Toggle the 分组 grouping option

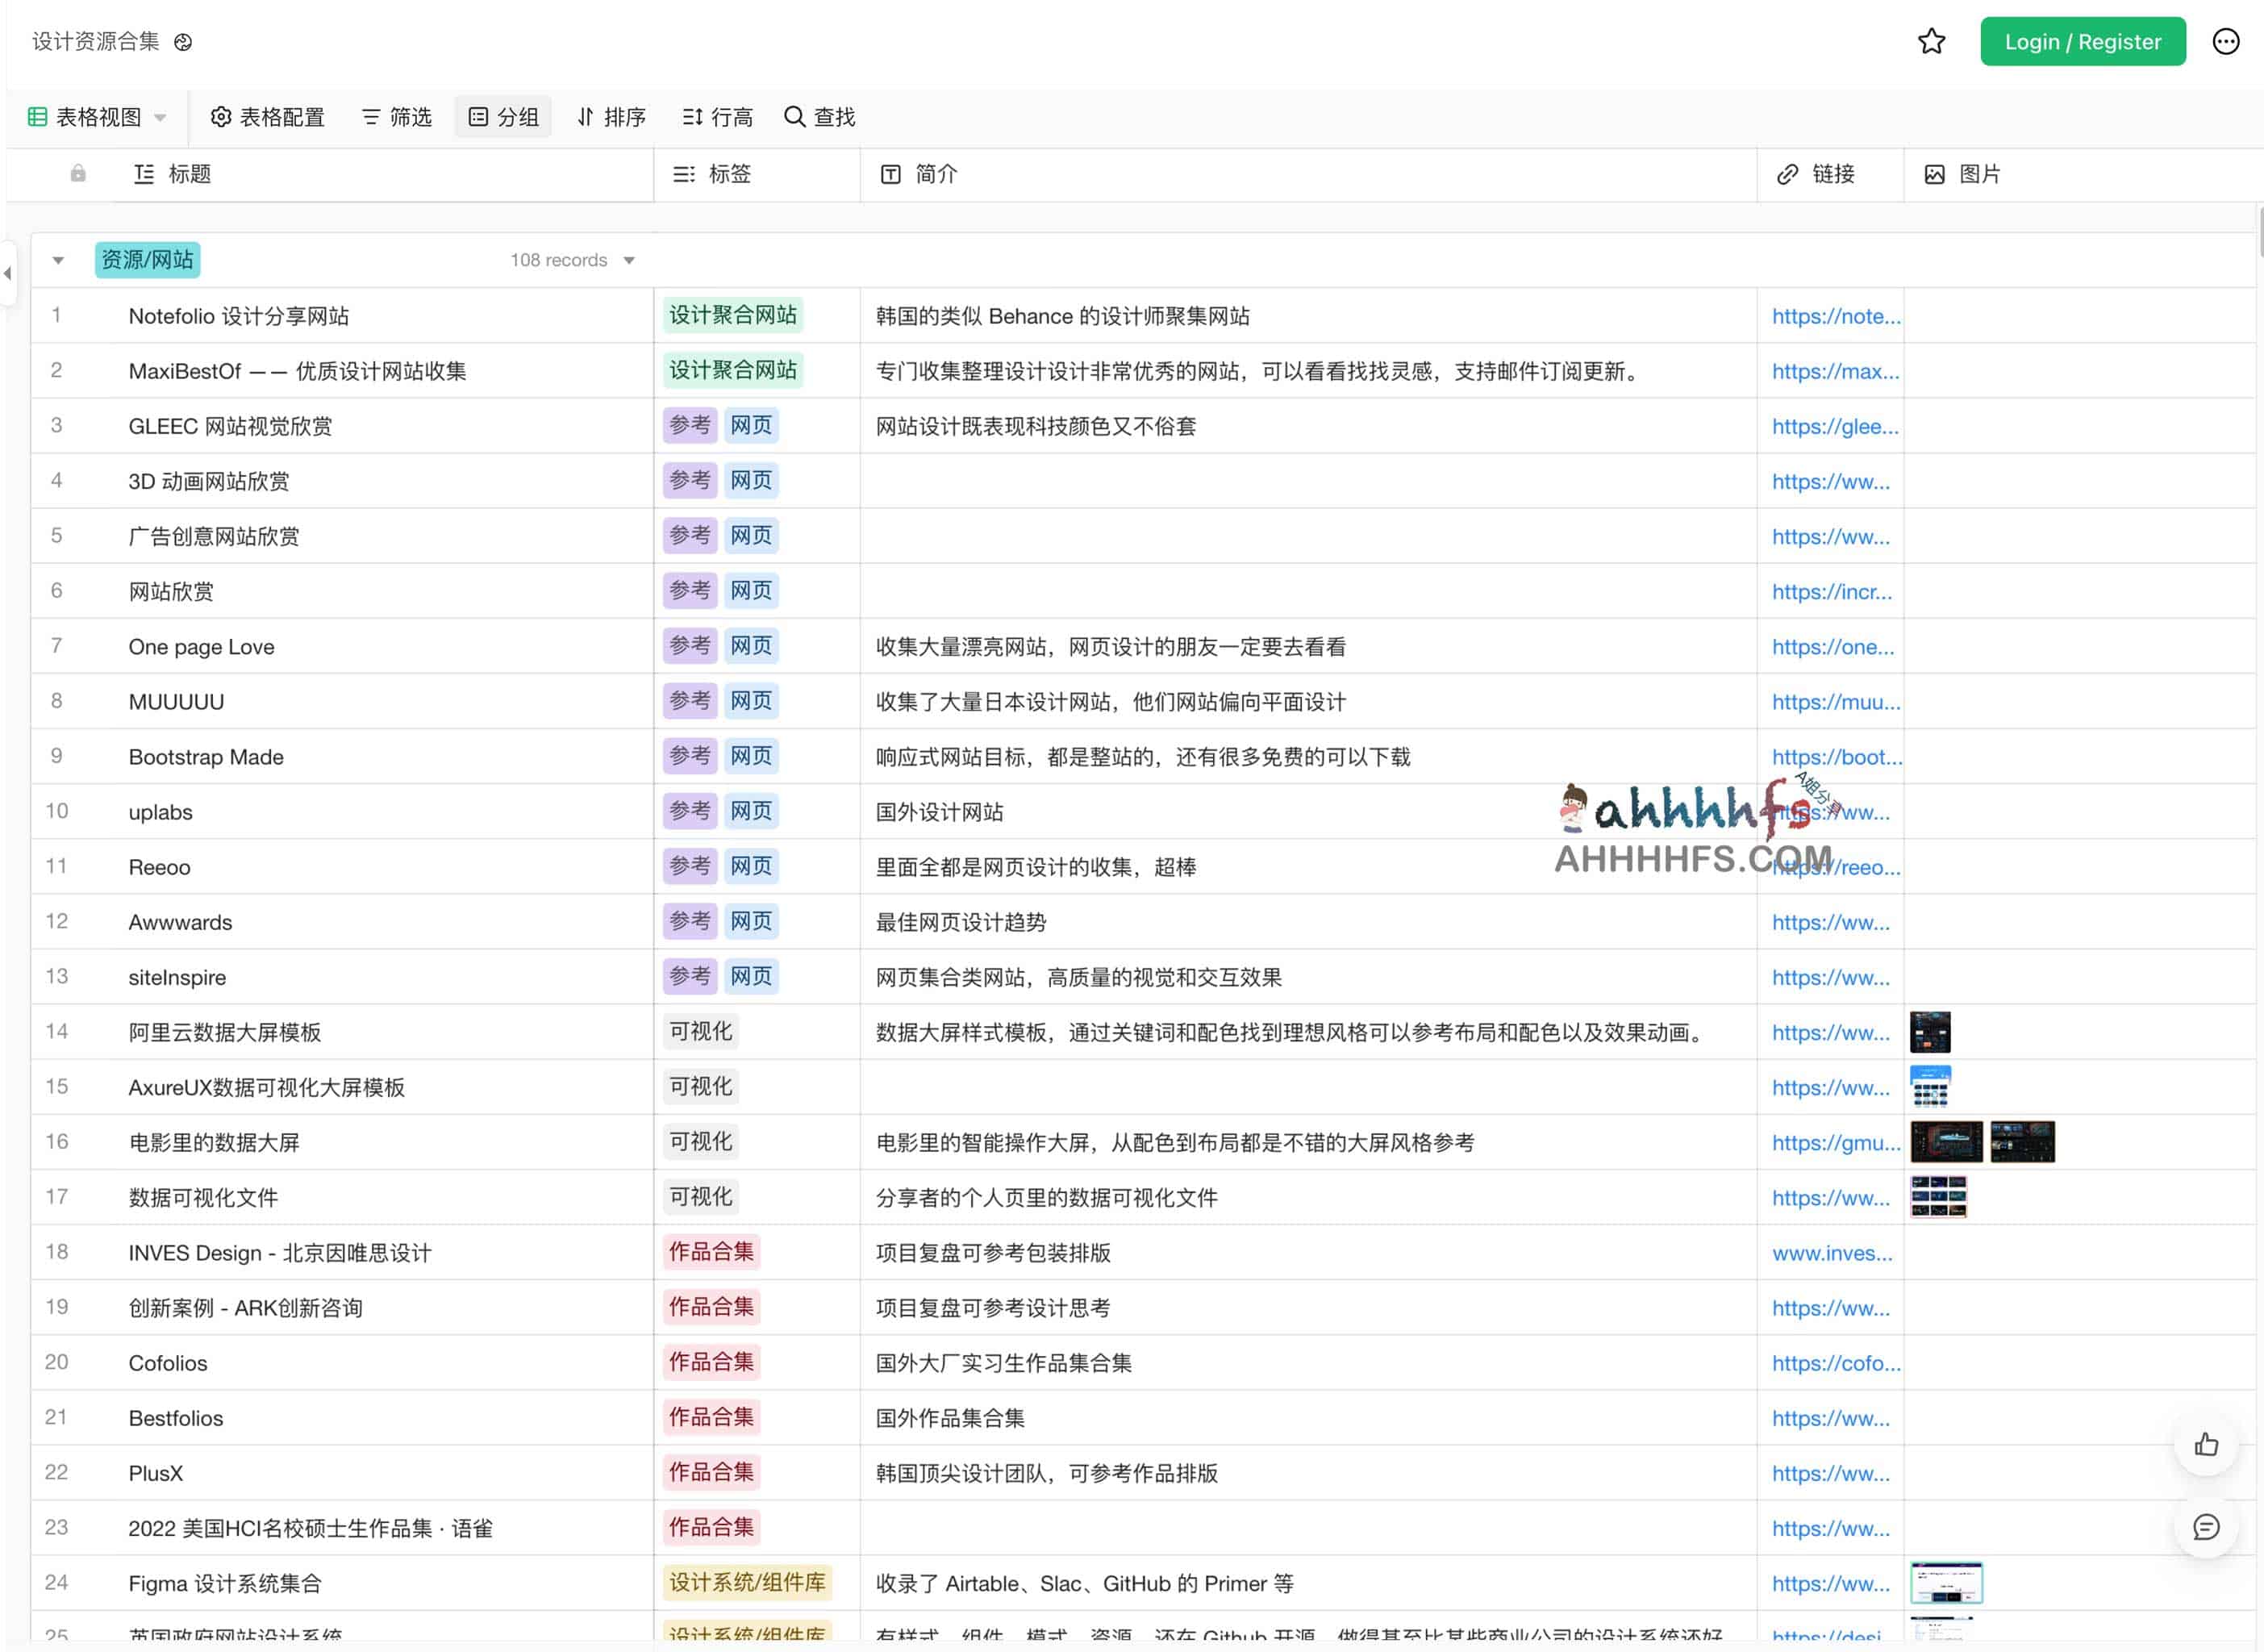[503, 117]
